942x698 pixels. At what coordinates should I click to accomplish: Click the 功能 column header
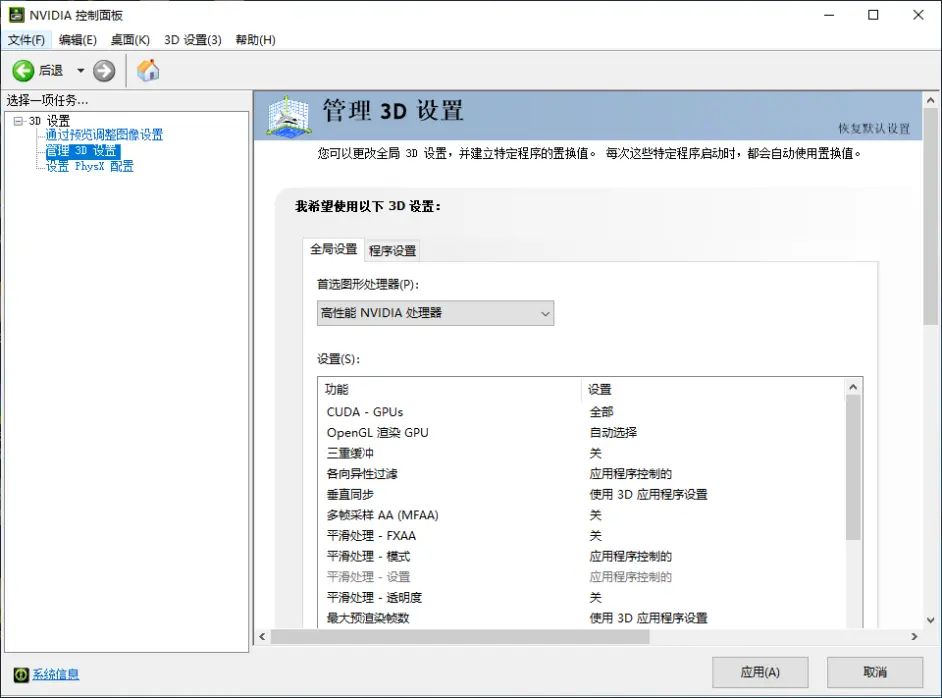coord(449,389)
